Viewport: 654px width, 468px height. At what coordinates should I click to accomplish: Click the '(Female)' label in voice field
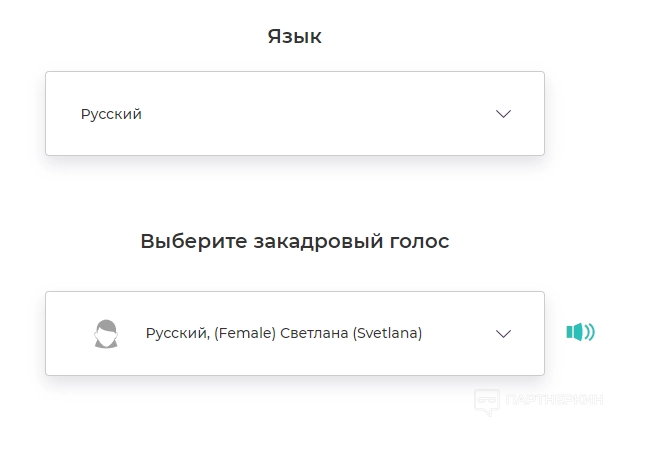click(x=244, y=334)
